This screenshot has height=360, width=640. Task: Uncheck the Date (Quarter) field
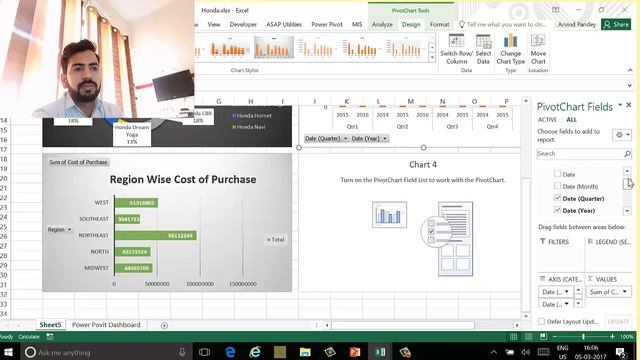[557, 198]
